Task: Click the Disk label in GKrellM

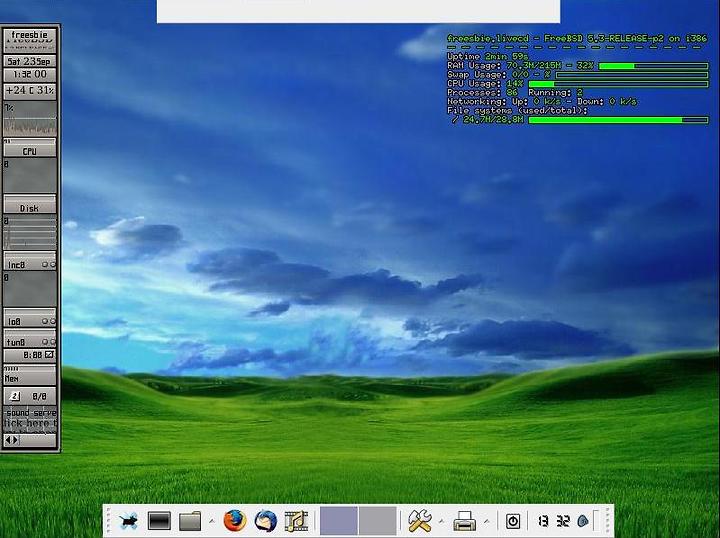Action: [29, 208]
